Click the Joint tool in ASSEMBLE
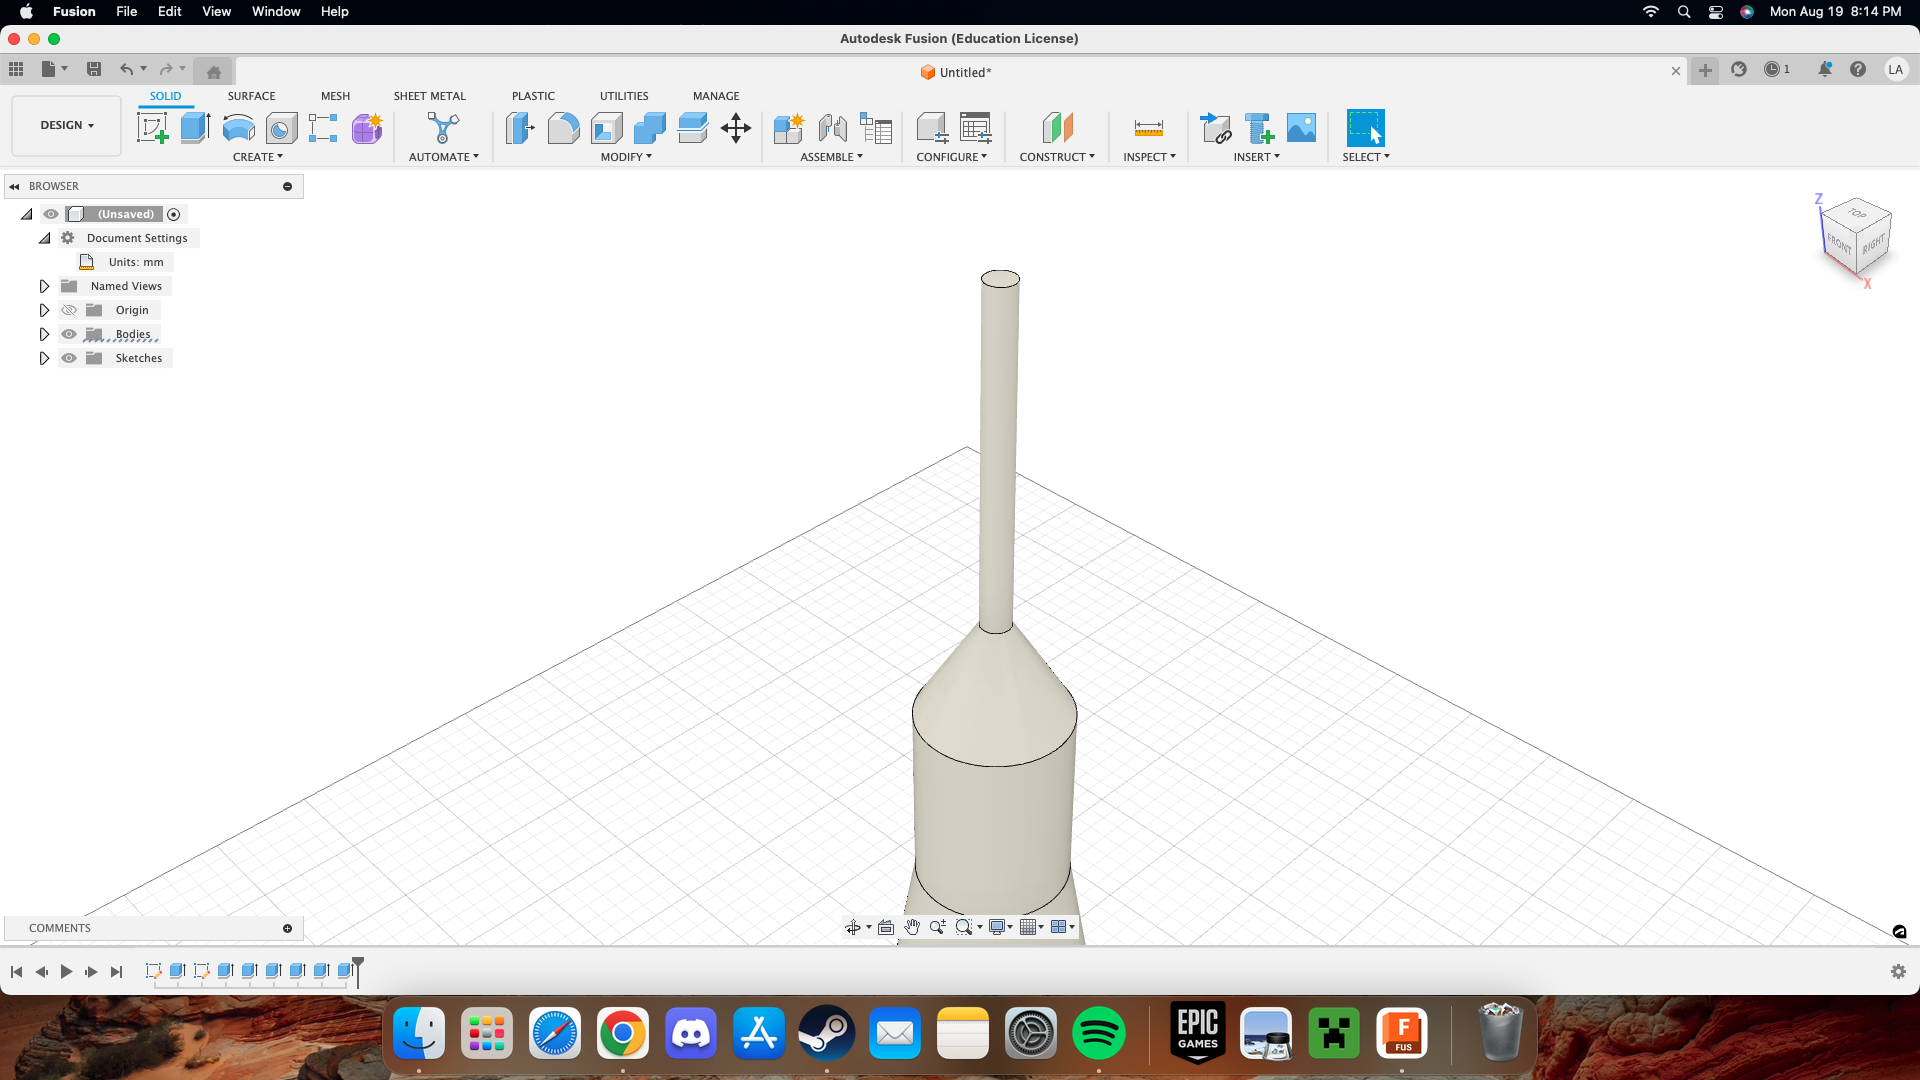Viewport: 1920px width, 1080px height. coord(832,128)
